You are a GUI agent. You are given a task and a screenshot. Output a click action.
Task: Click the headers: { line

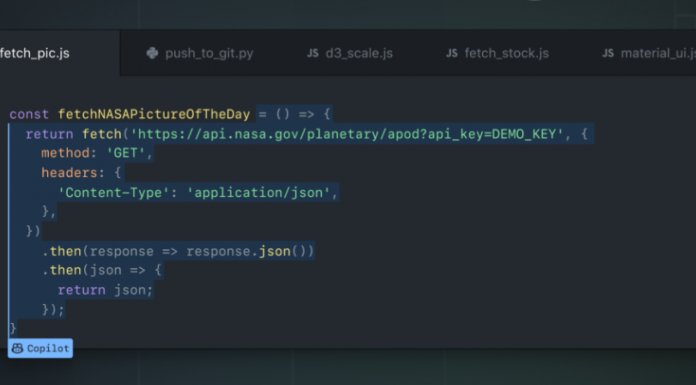(81, 172)
